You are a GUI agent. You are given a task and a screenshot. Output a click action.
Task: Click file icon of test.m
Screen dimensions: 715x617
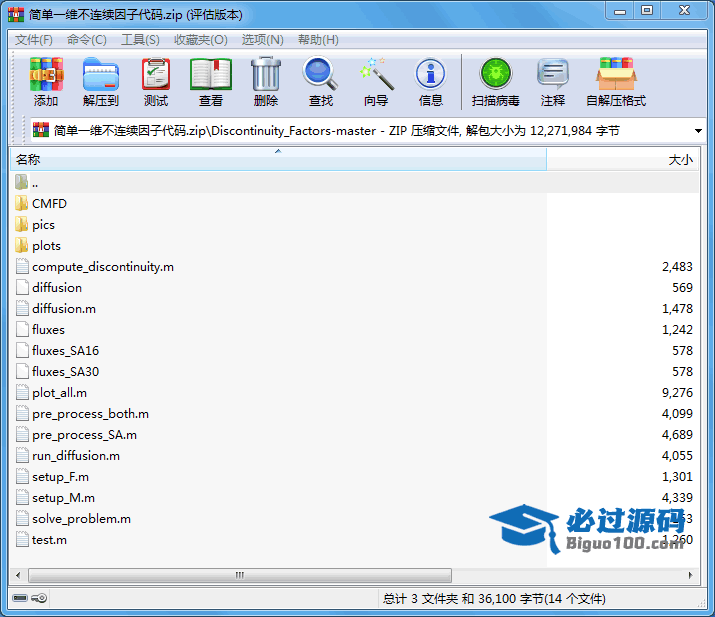pyautogui.click(x=22, y=539)
